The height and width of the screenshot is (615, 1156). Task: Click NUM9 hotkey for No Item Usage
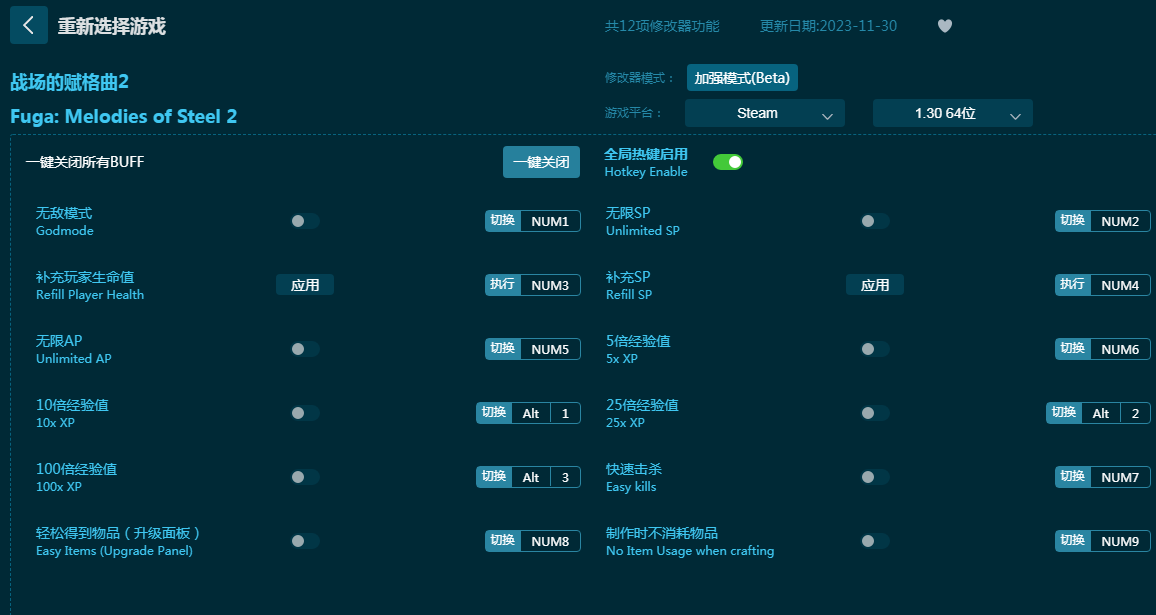pos(1120,541)
